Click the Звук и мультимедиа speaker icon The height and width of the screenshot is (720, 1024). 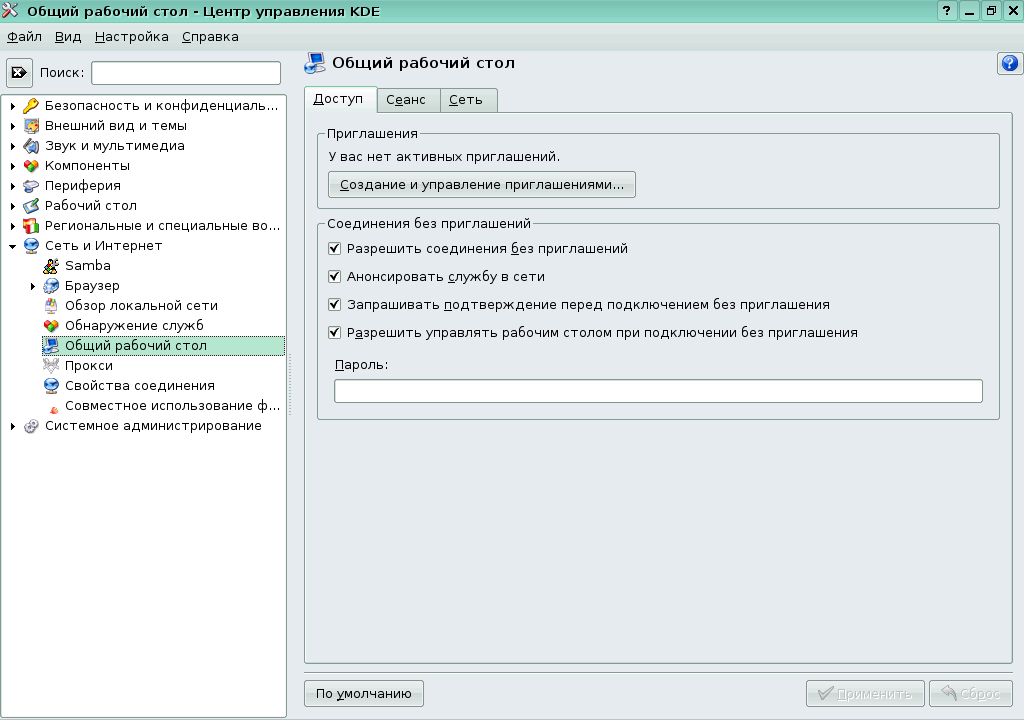(x=30, y=145)
